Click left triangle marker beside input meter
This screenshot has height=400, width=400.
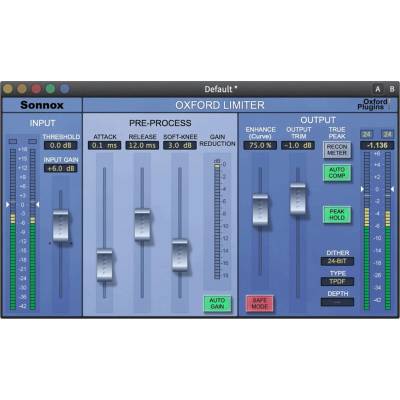pyautogui.click(x=7, y=204)
